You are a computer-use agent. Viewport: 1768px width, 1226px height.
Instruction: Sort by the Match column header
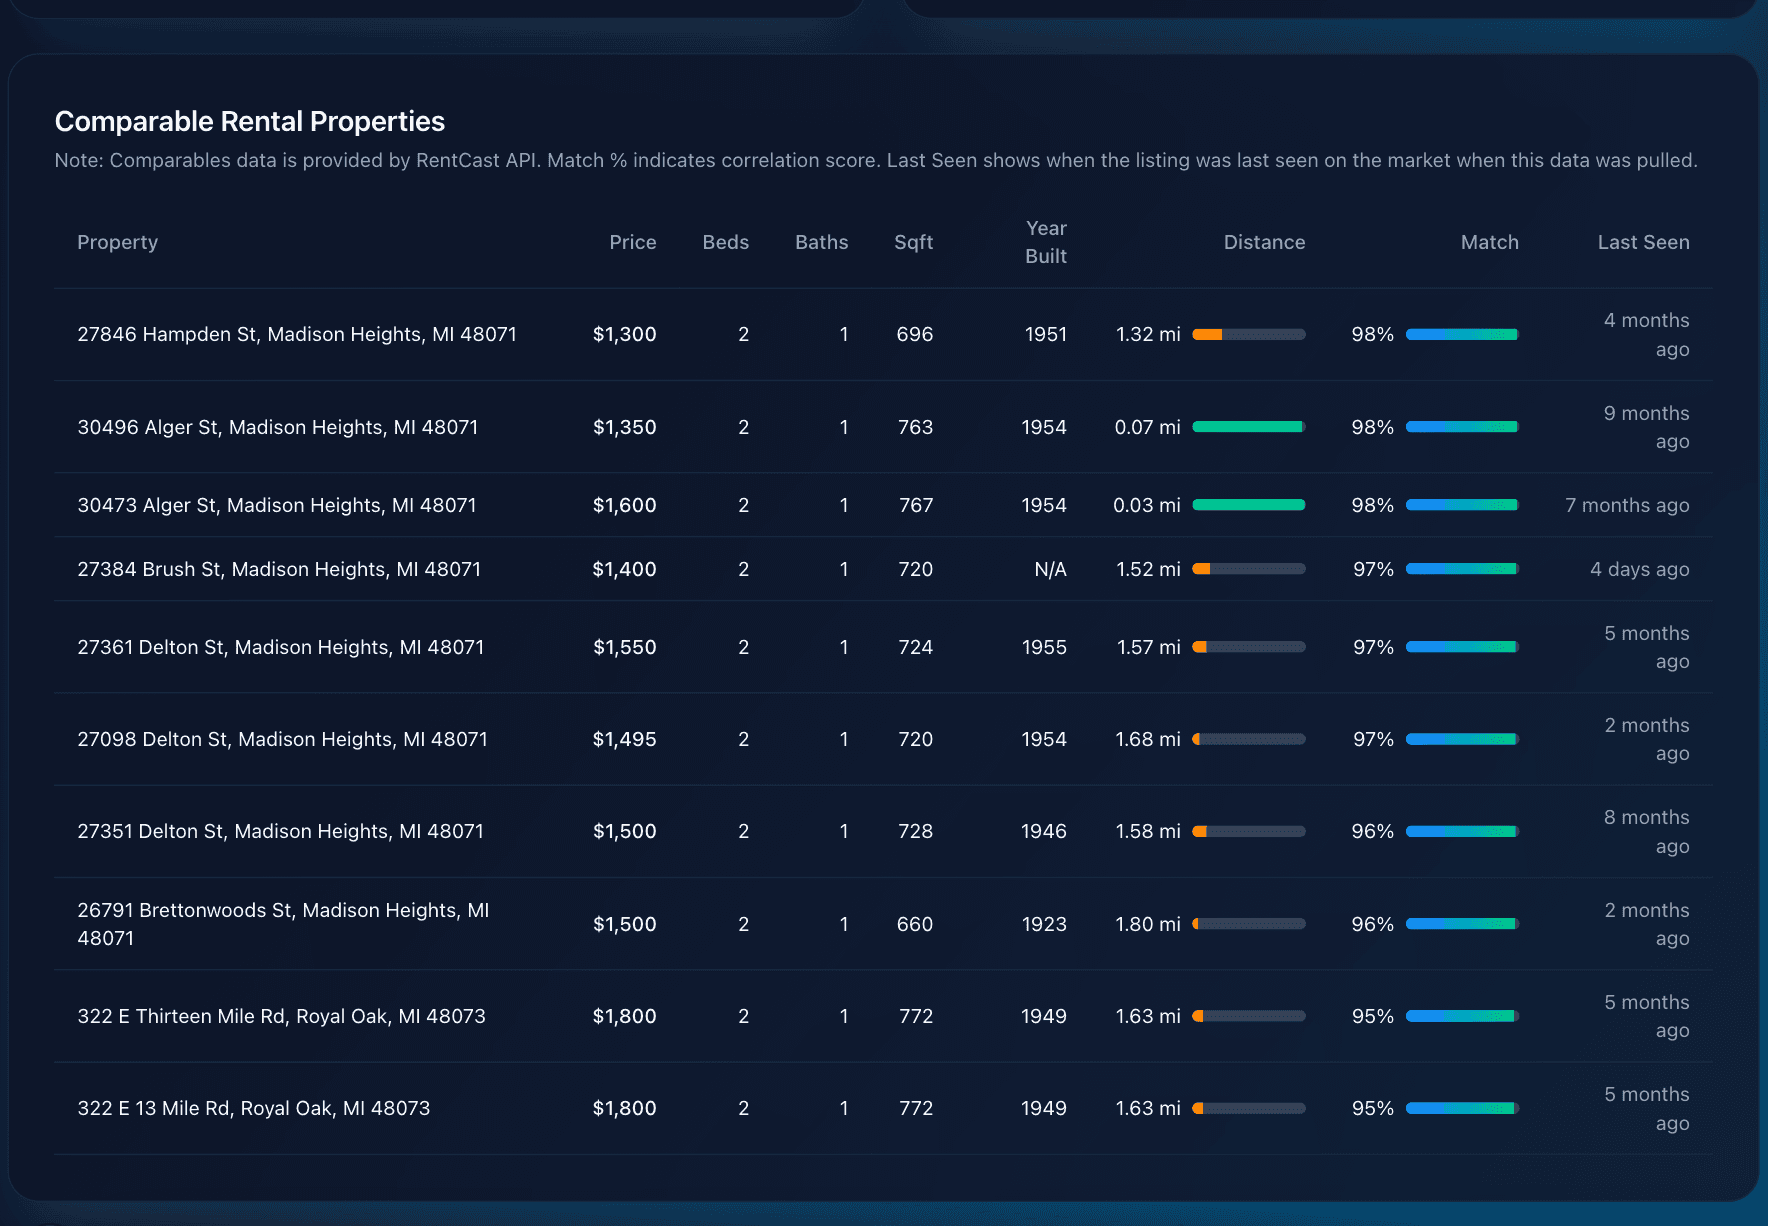(1489, 242)
